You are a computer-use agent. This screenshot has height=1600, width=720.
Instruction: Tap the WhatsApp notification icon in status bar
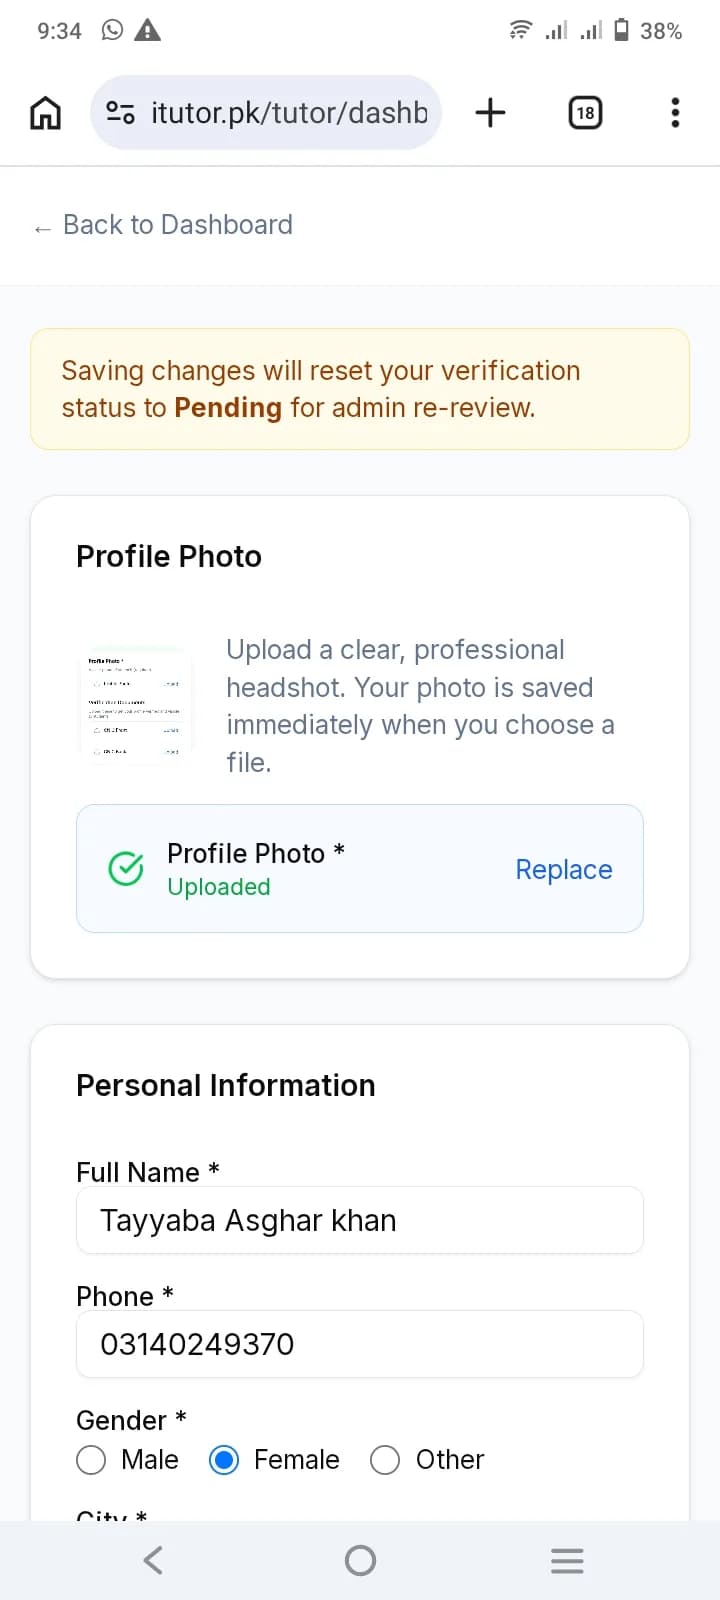coord(113,30)
